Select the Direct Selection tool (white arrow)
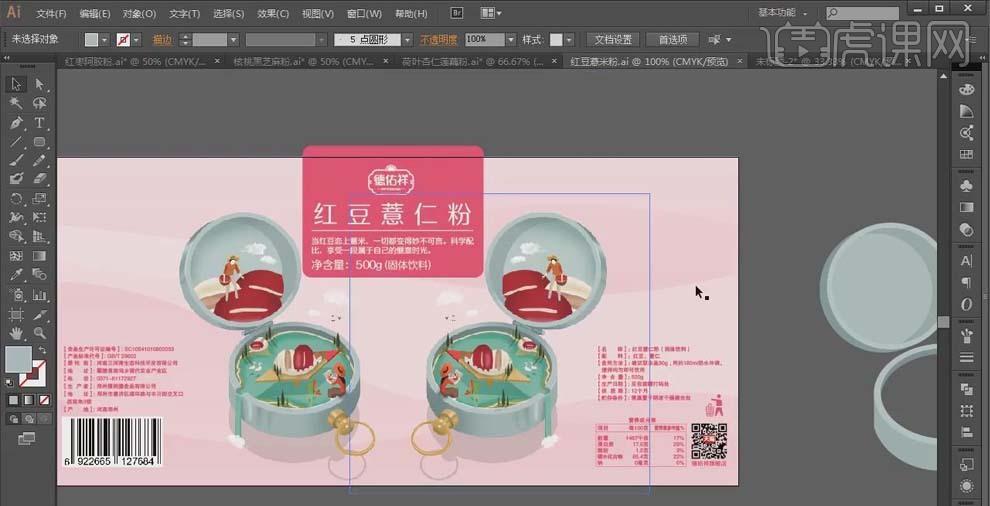990x506 pixels. [39, 84]
